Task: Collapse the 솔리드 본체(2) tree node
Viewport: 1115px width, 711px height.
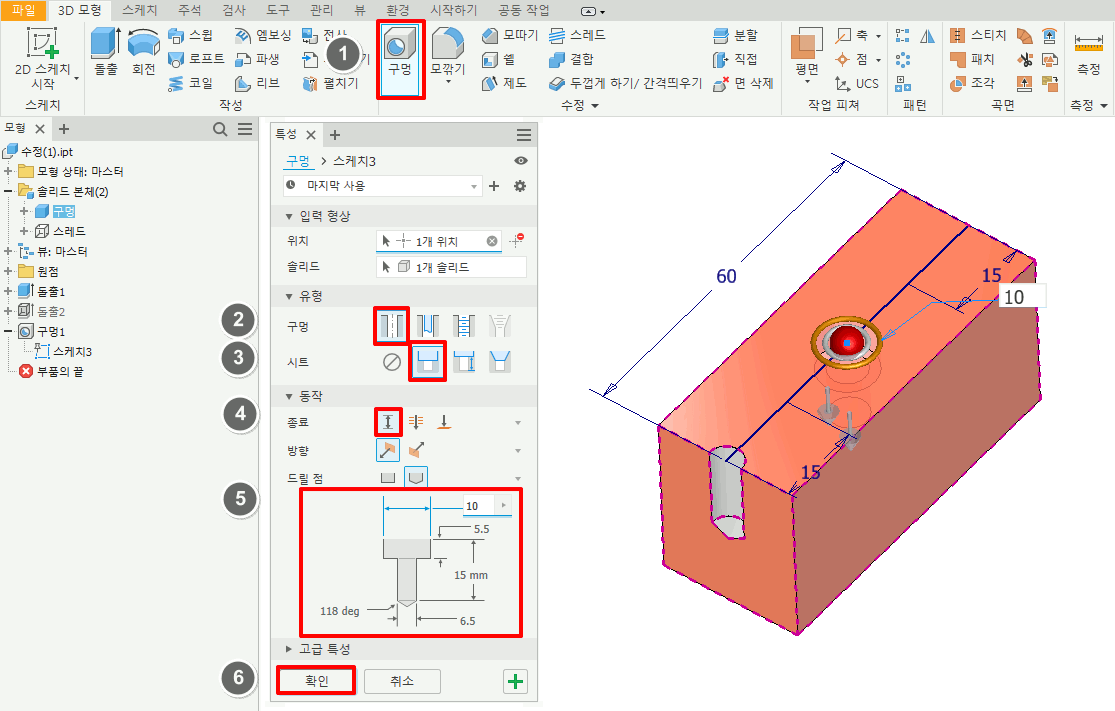Action: 9,192
